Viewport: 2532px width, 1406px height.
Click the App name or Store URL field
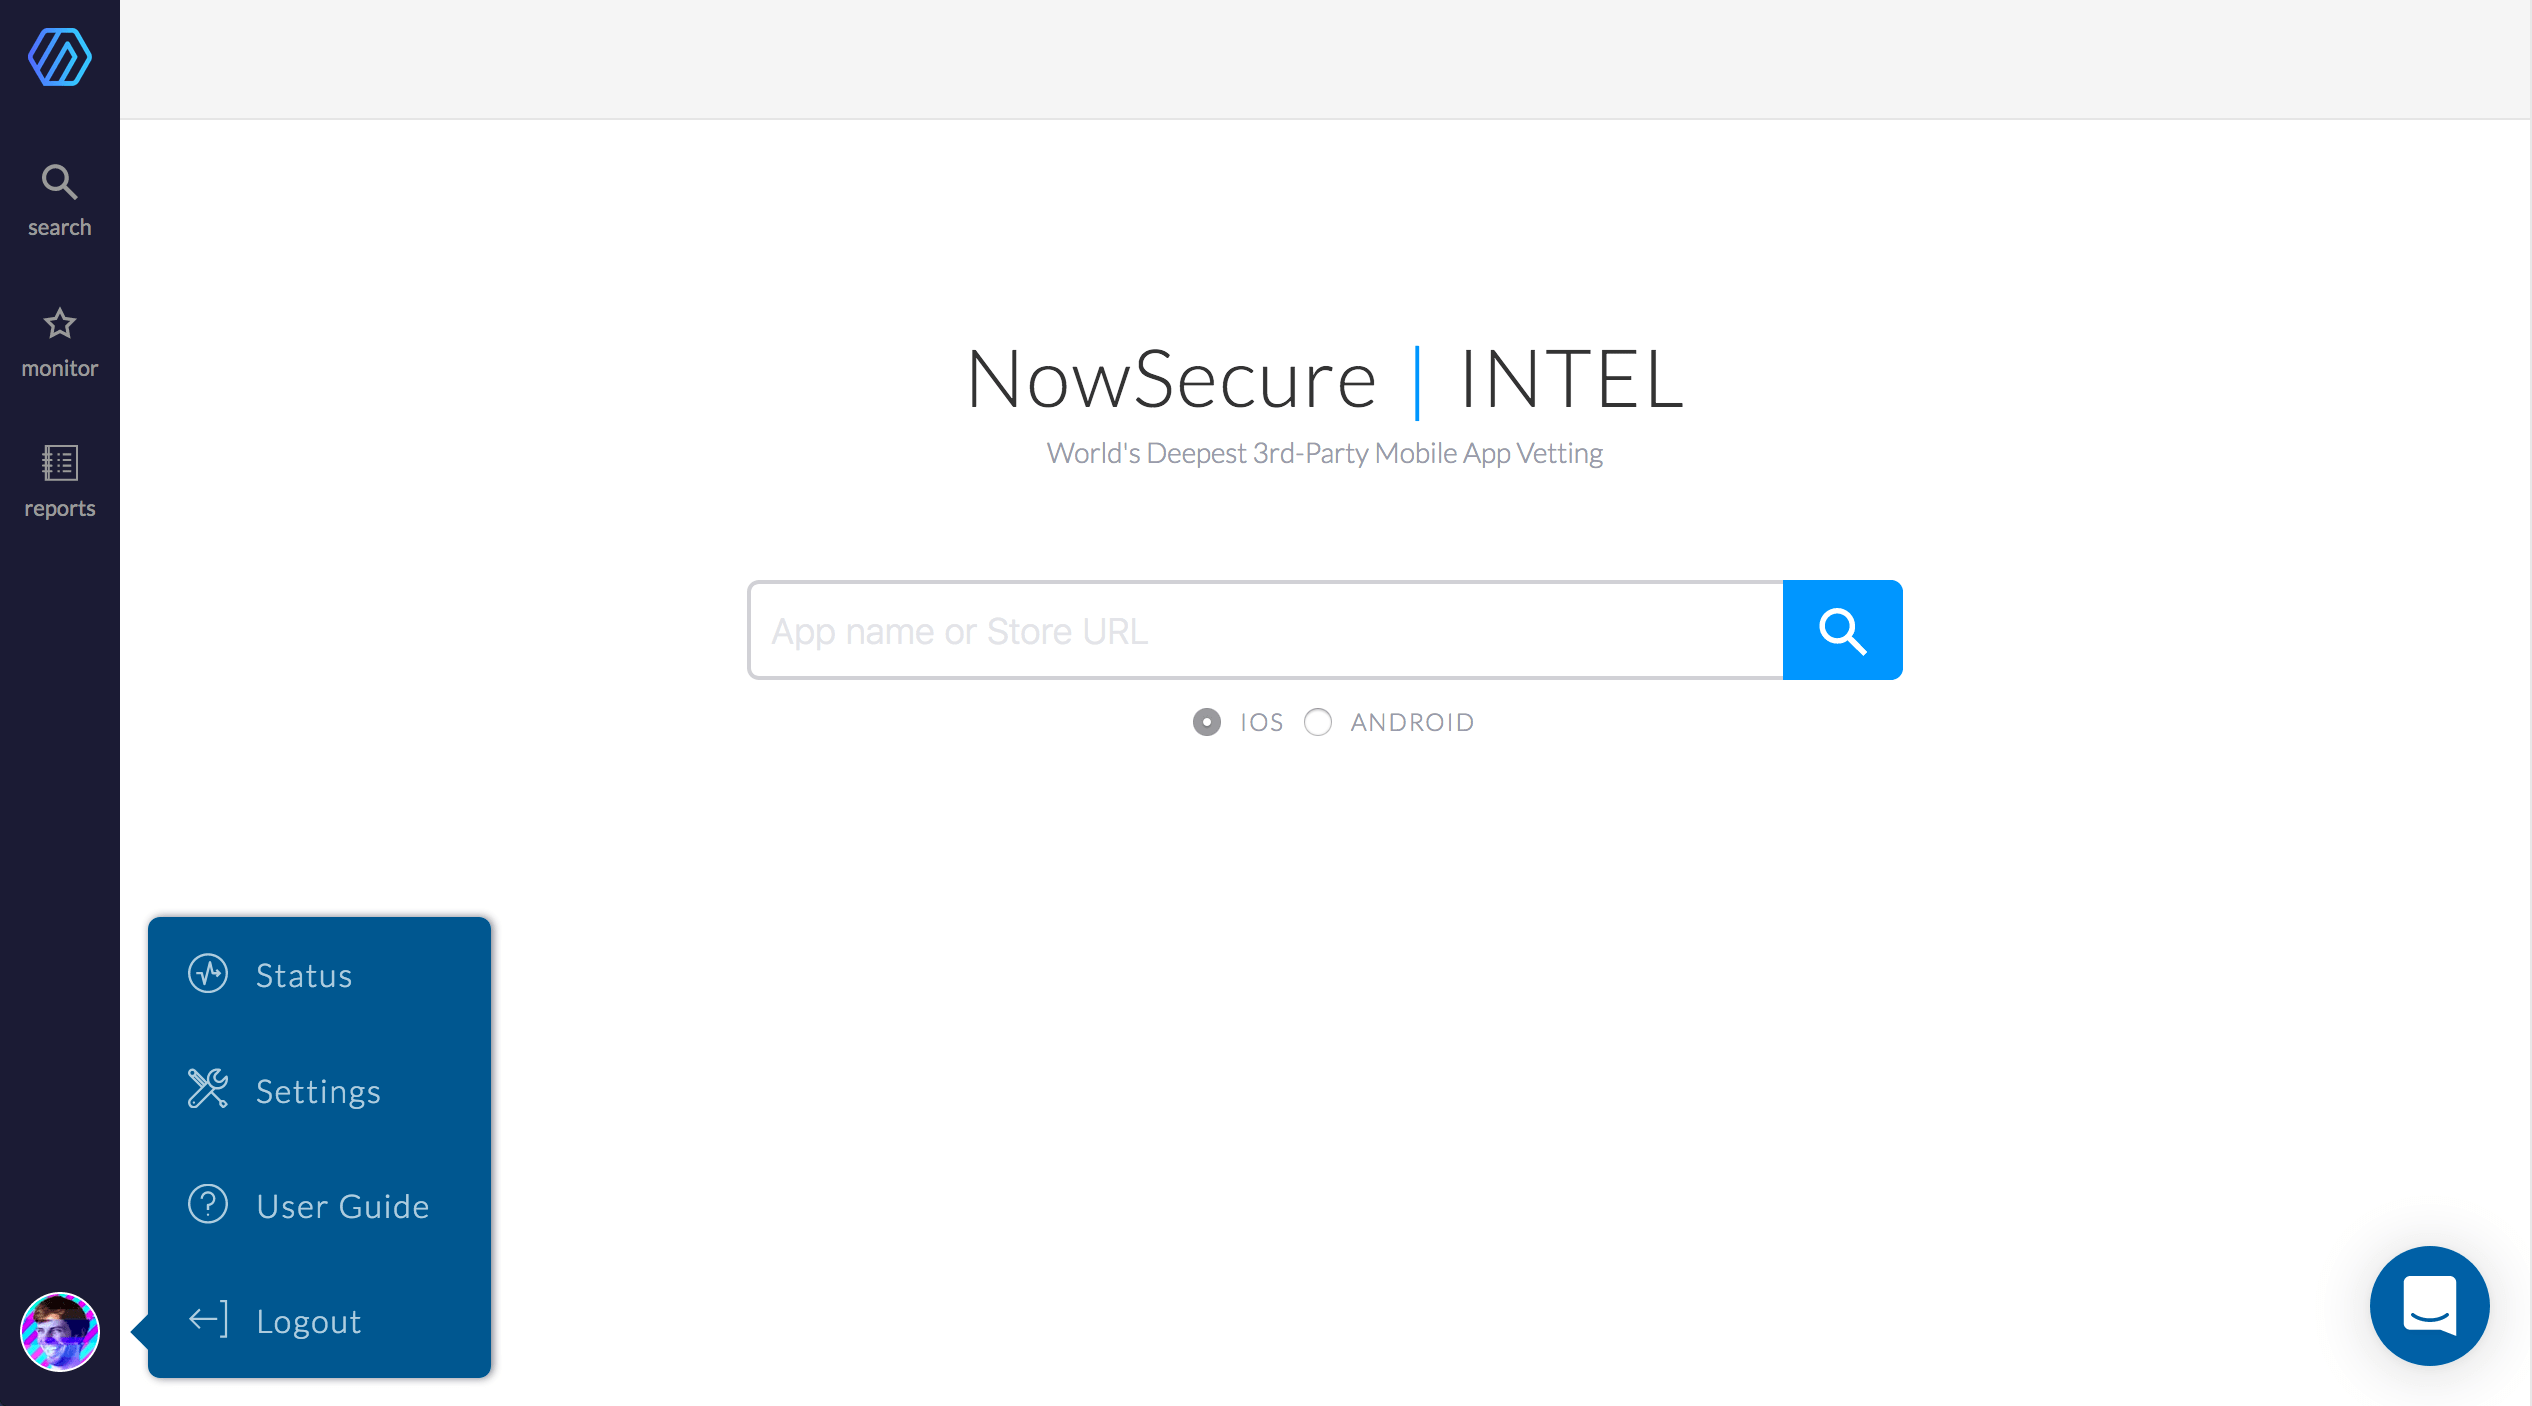coord(1265,630)
